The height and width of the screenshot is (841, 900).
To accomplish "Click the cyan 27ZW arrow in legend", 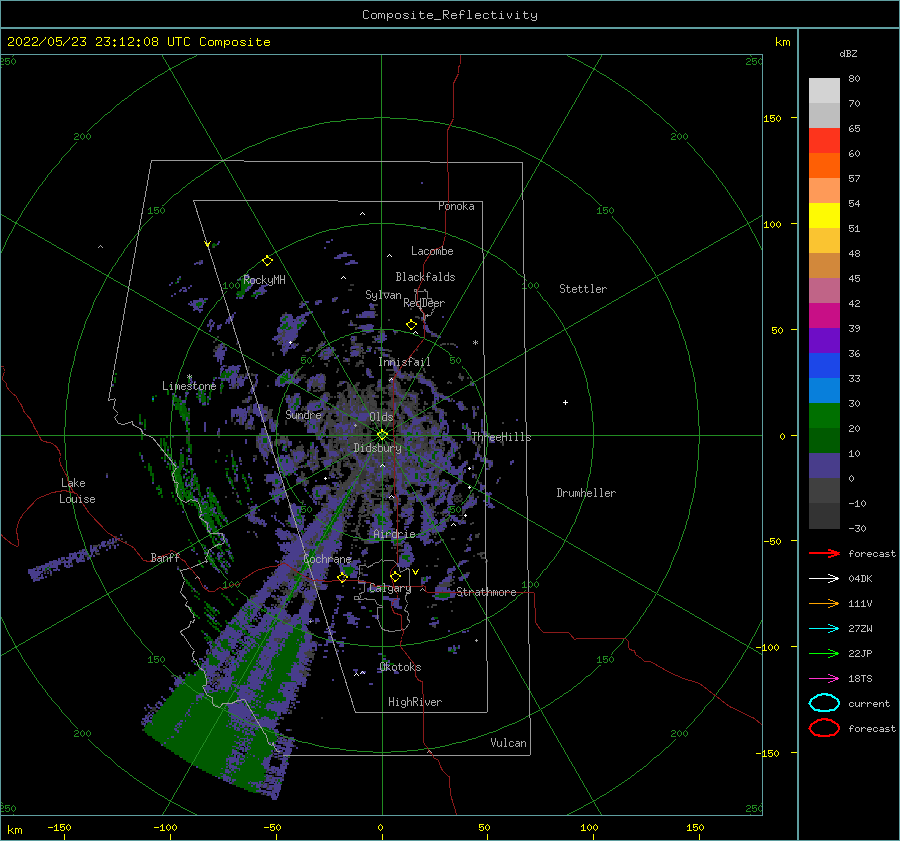I will [824, 629].
